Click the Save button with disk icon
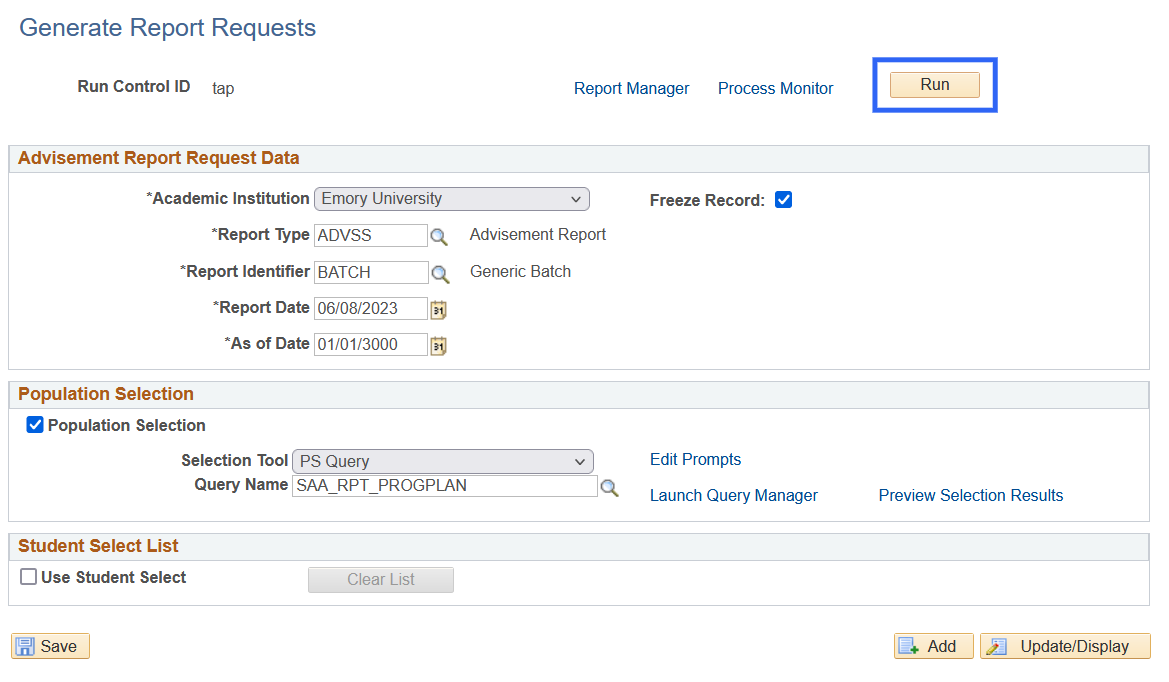The image size is (1169, 682). tap(50, 647)
